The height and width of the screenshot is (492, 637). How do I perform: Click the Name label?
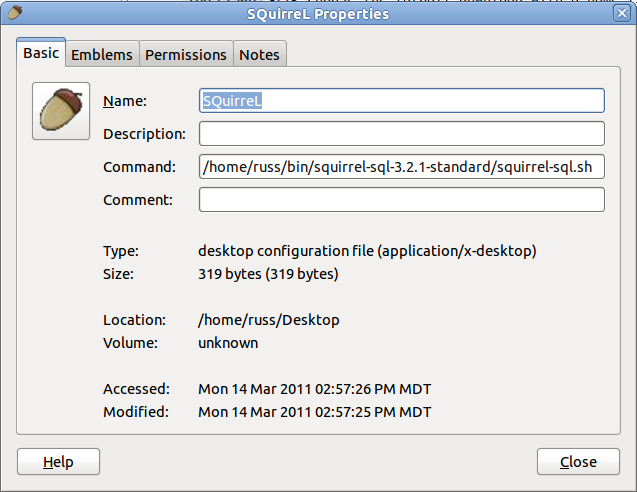pos(125,101)
